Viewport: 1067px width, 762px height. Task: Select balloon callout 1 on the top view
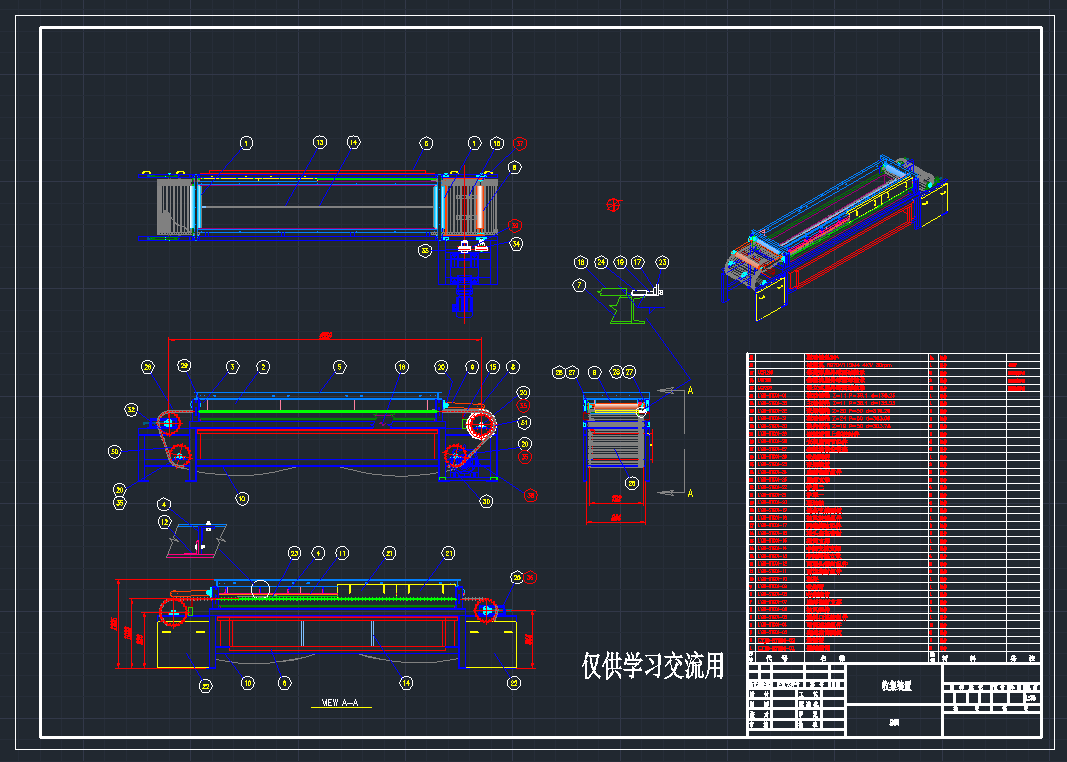tap(246, 143)
